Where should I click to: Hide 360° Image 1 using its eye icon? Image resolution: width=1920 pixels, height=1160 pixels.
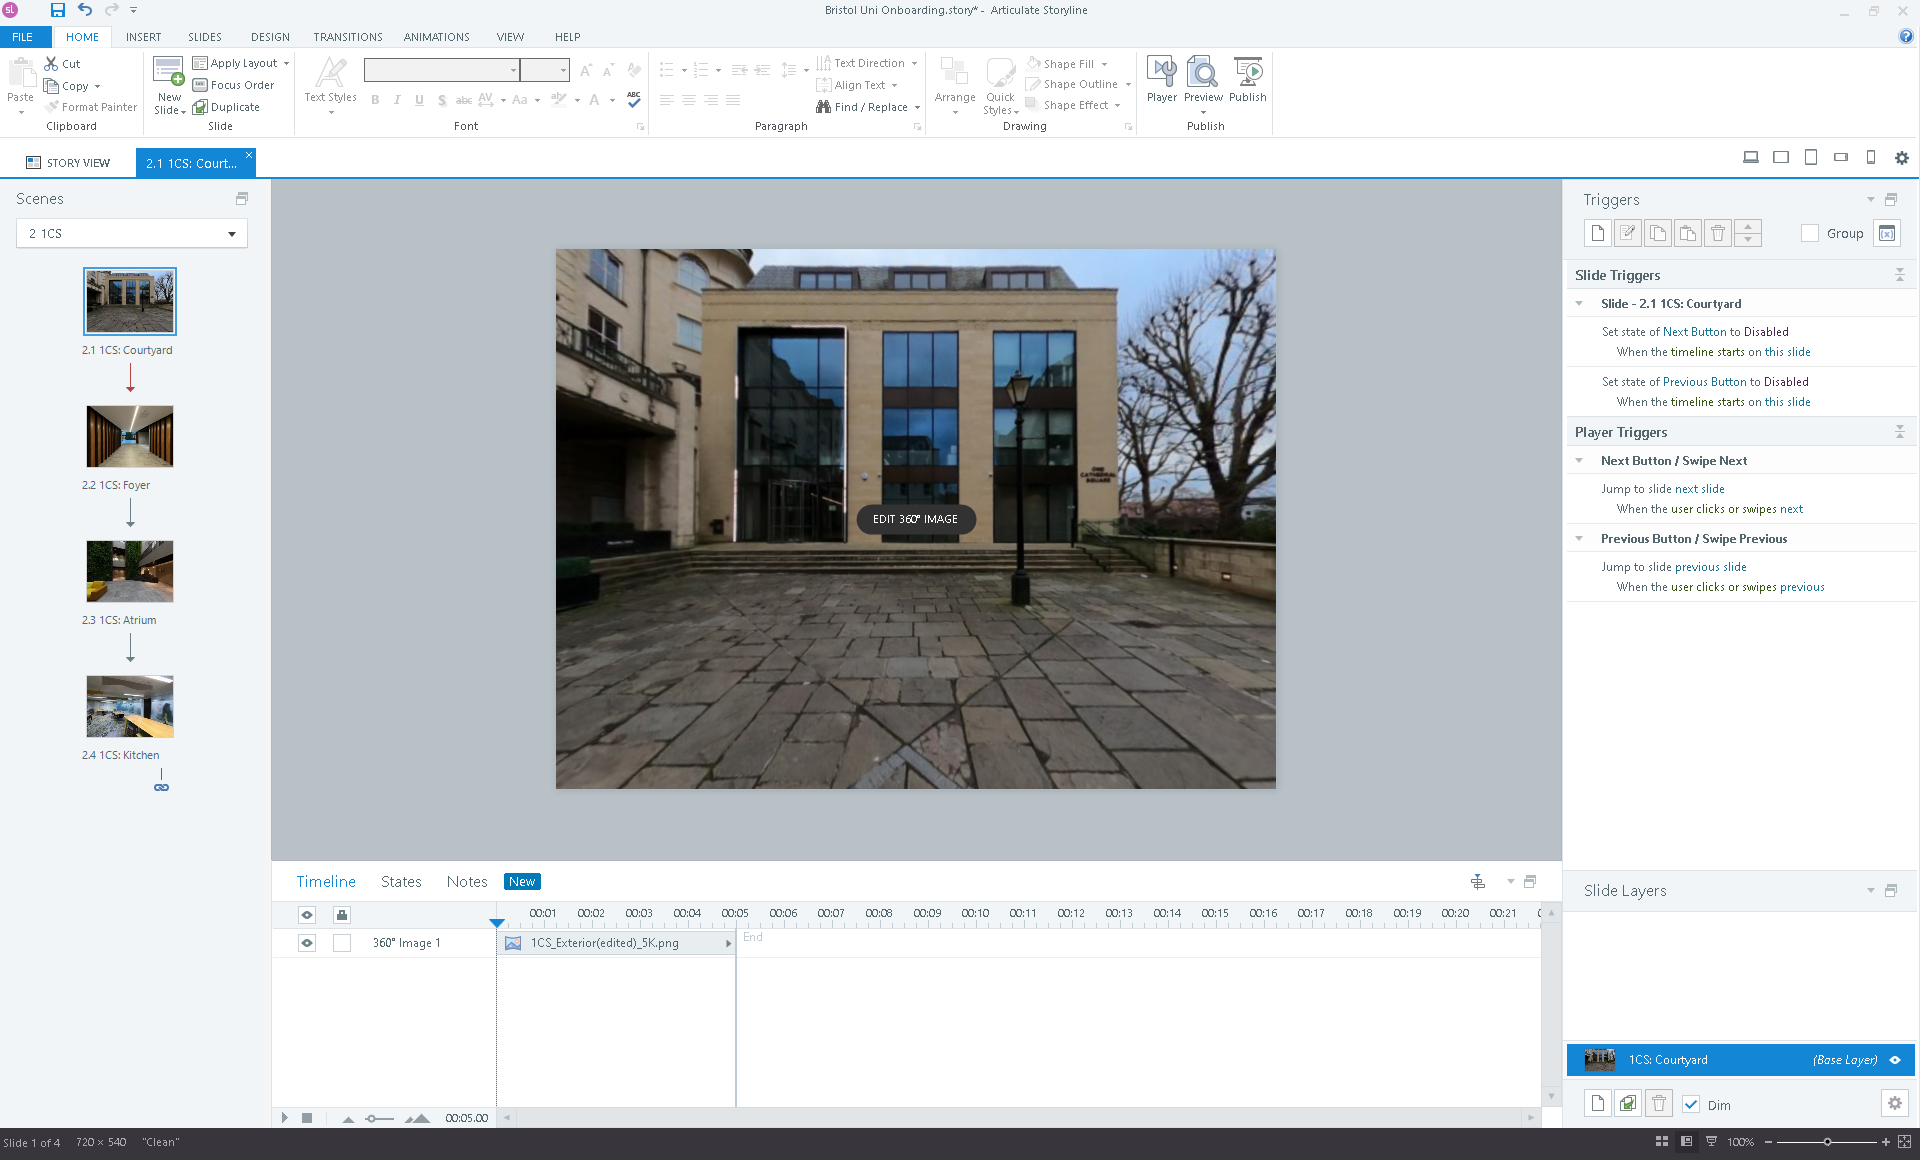307,942
